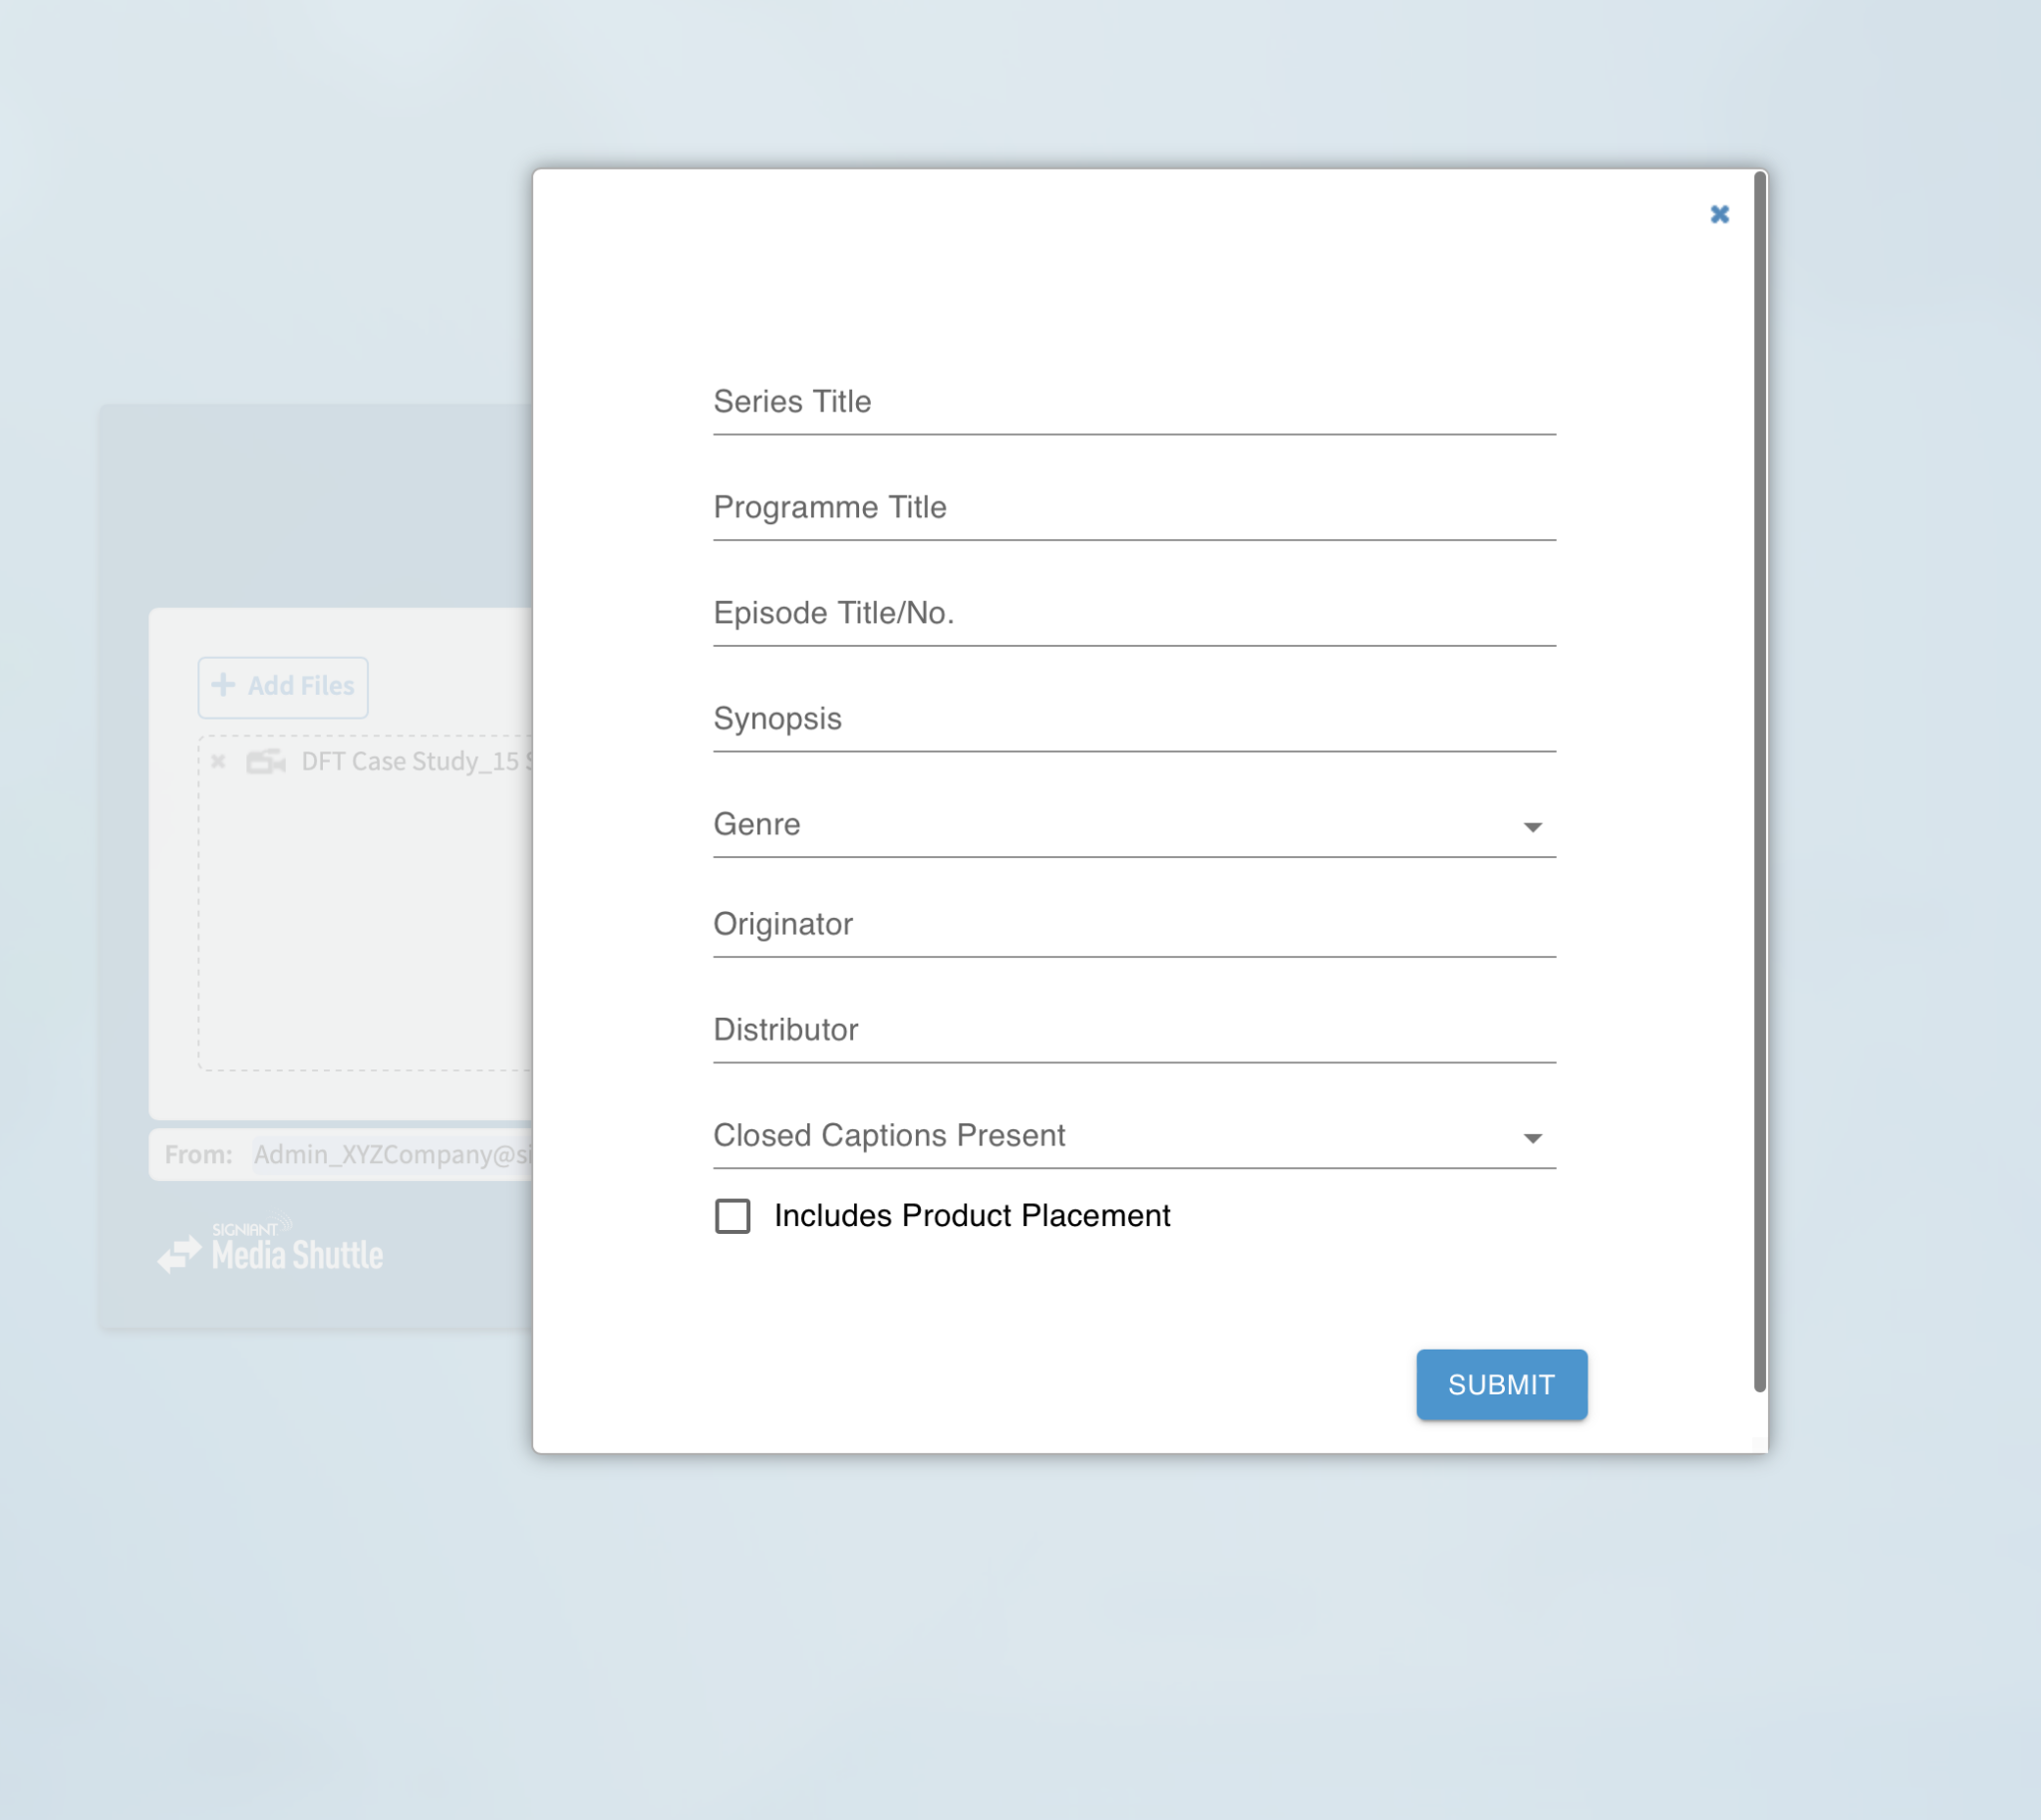Viewport: 2041px width, 1820px height.
Task: Click the Series Title input field
Action: click(x=1133, y=403)
